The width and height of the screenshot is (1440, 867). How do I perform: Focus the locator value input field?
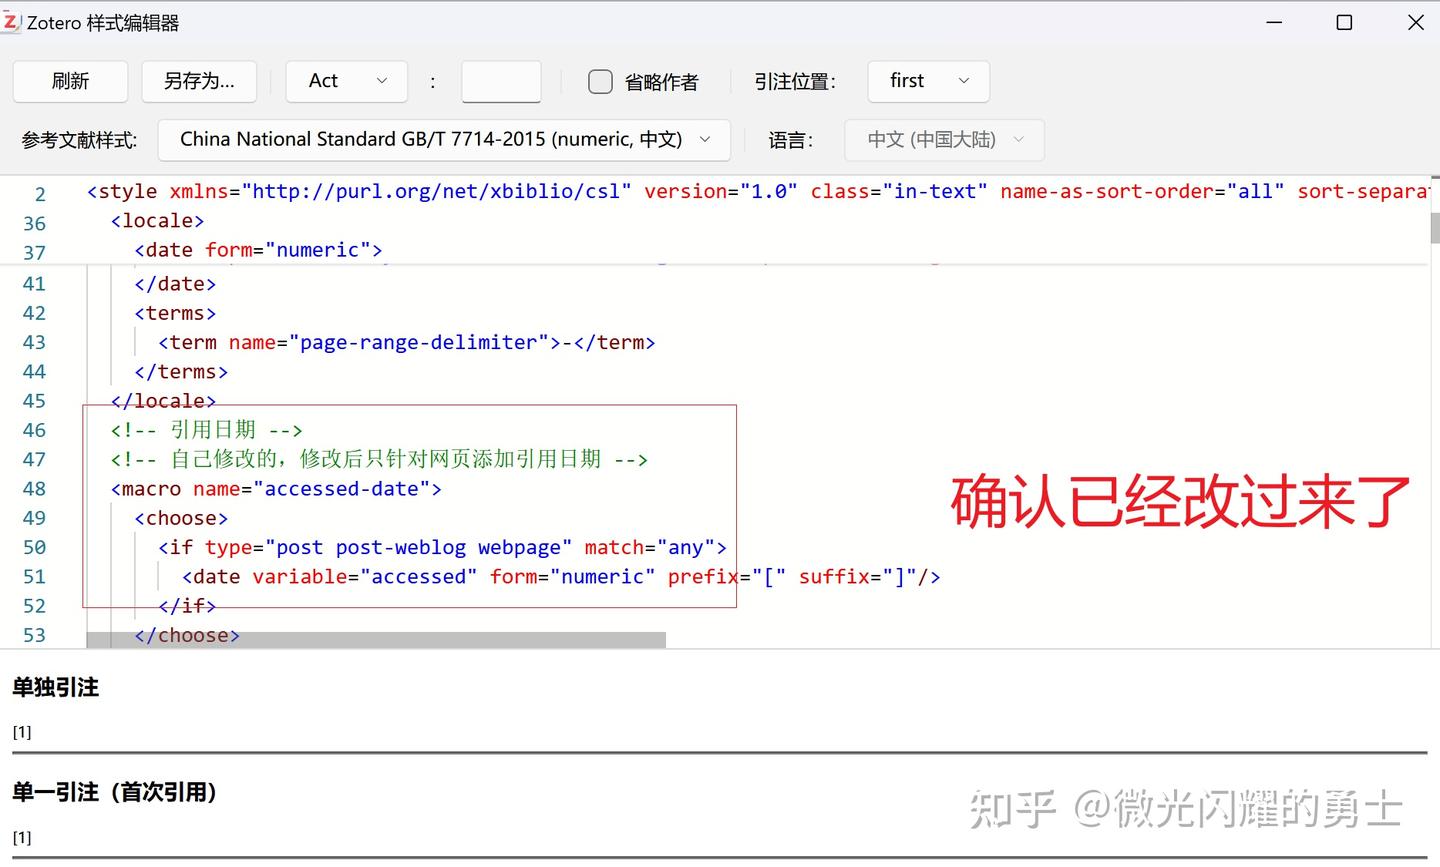tap(501, 81)
